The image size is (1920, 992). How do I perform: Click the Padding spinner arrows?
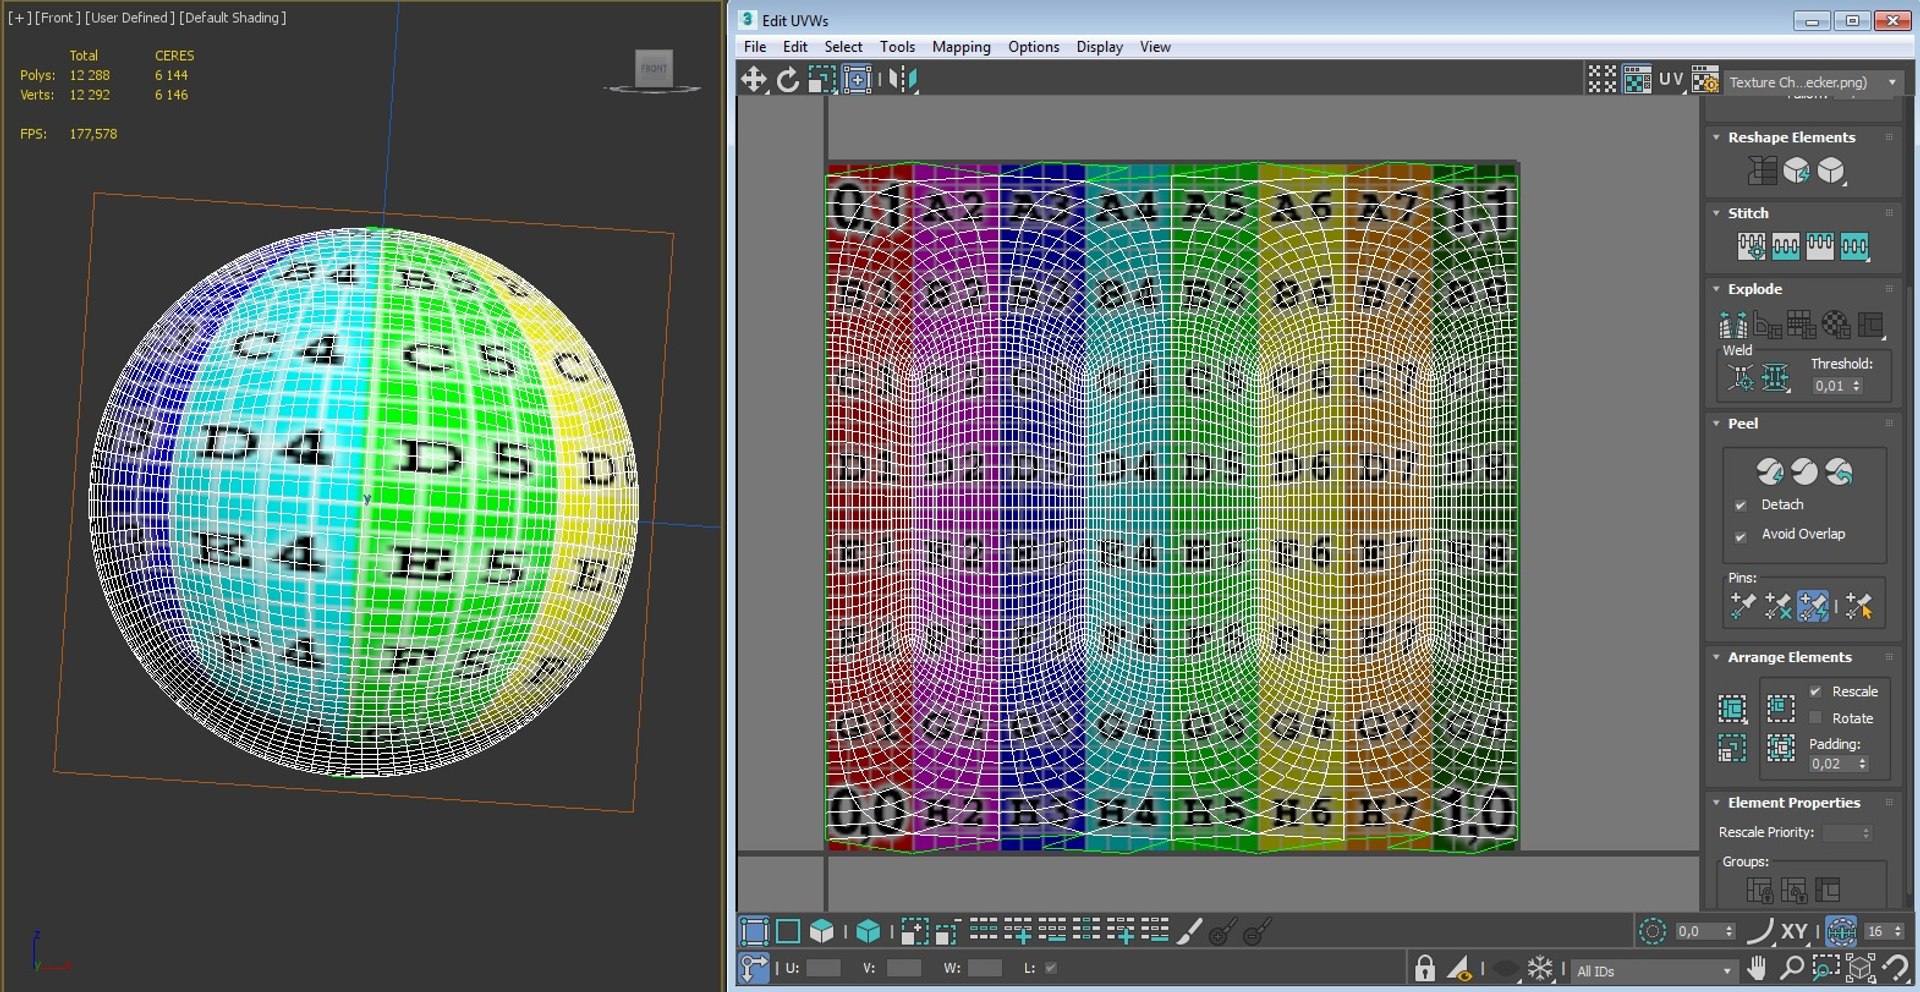pyautogui.click(x=1862, y=764)
